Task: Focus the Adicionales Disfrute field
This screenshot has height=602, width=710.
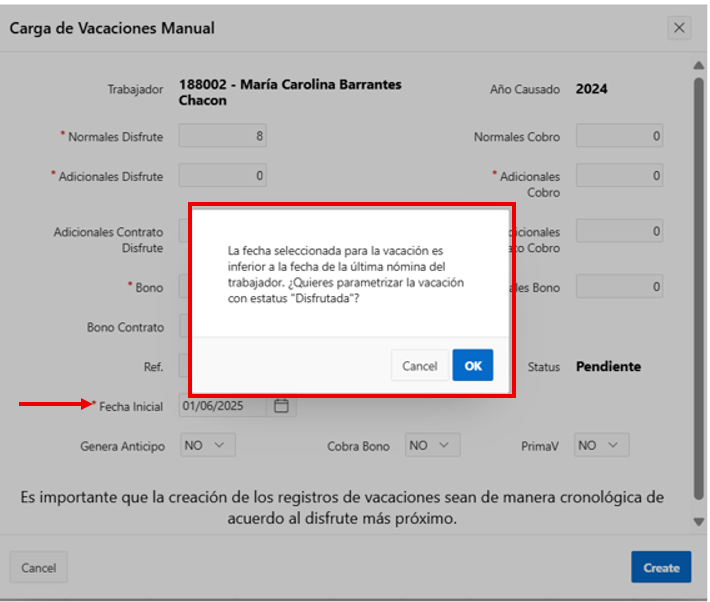Action: coord(223,176)
